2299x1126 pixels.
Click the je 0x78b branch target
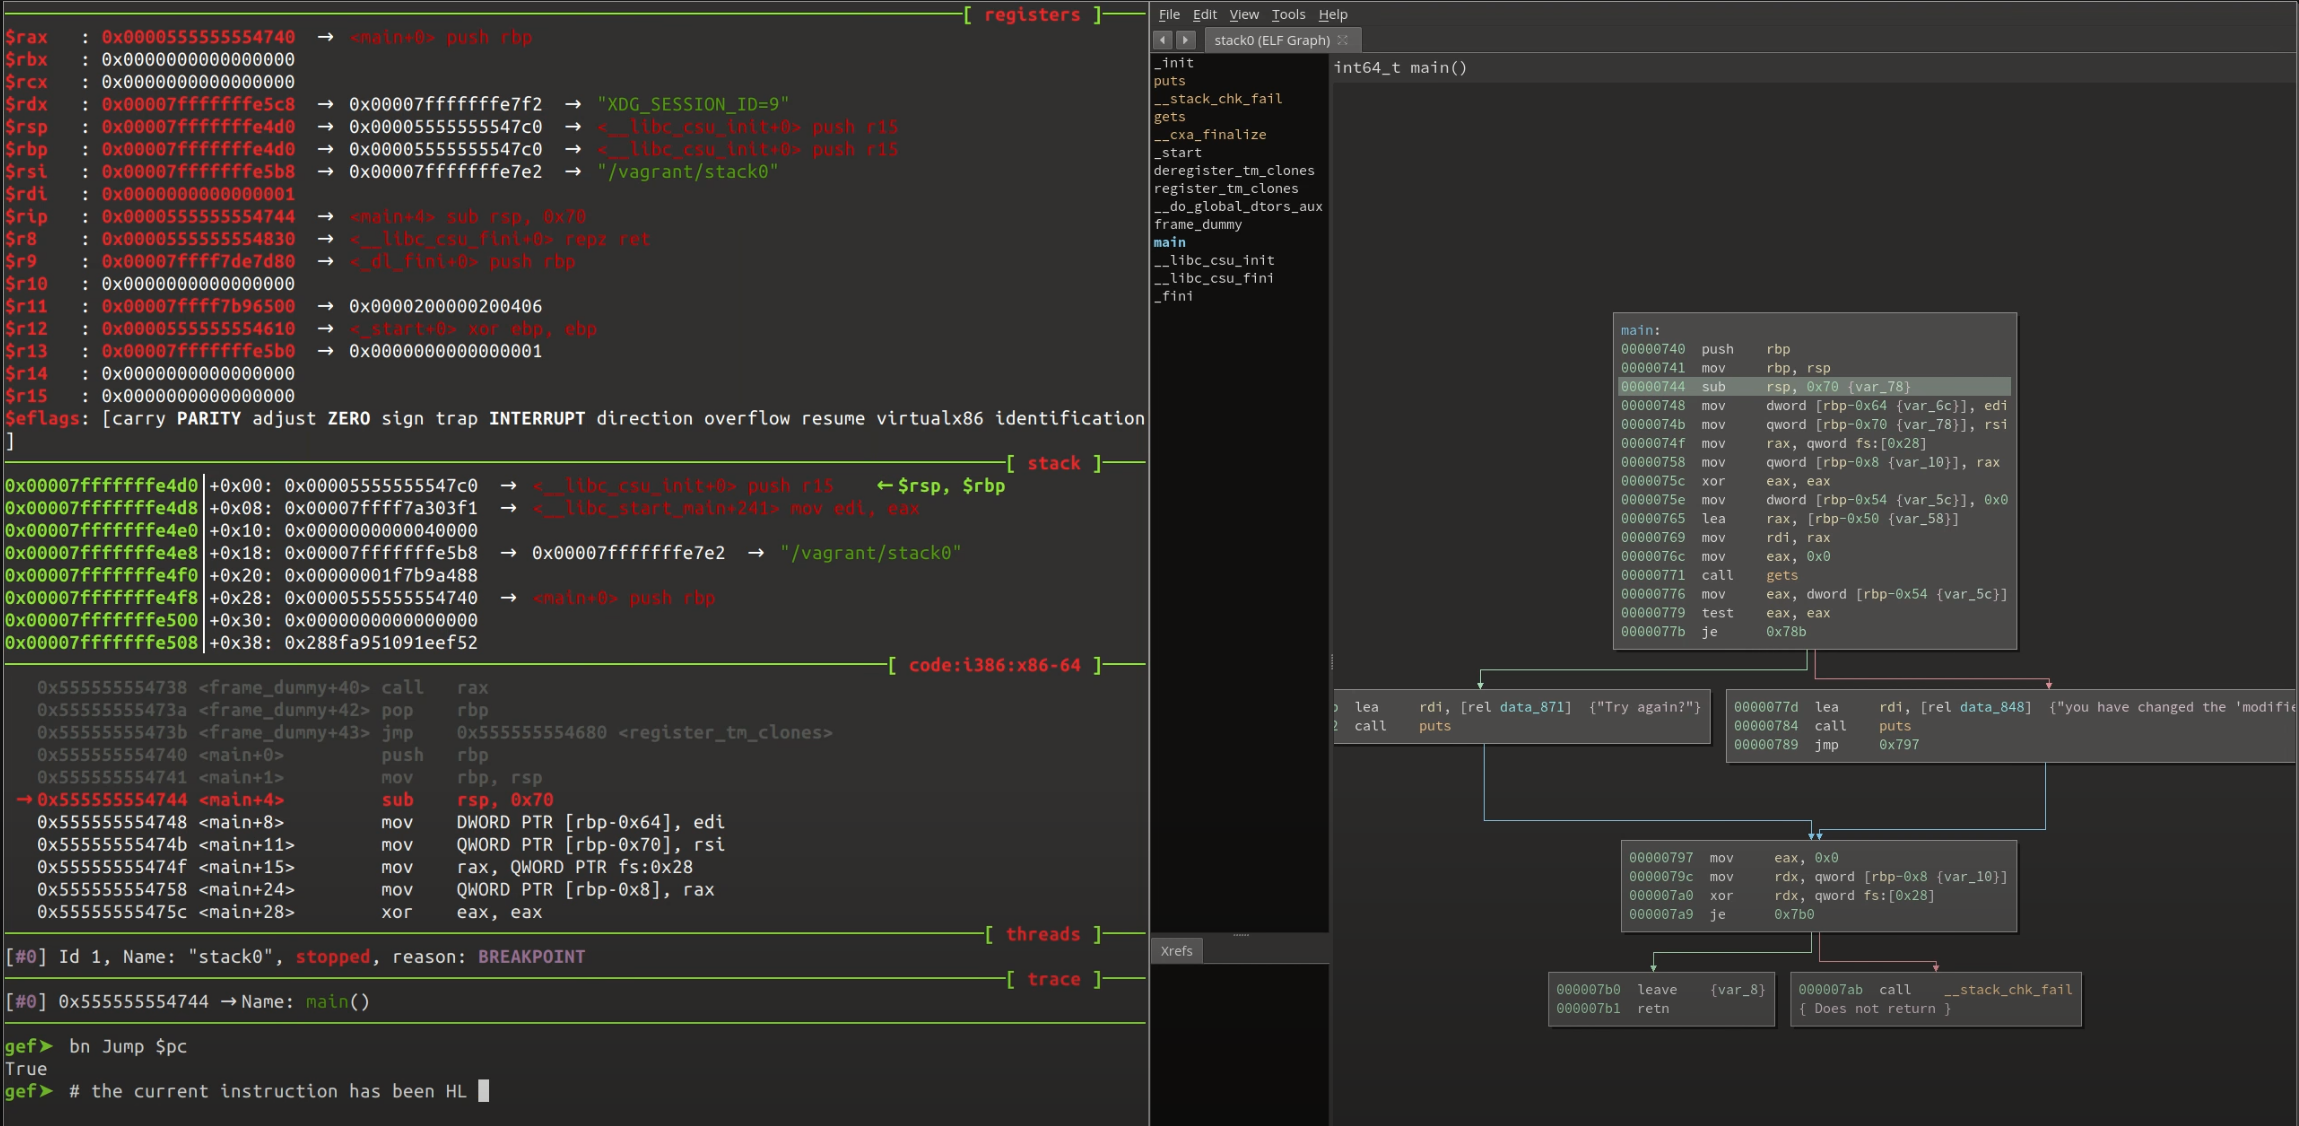(1785, 631)
